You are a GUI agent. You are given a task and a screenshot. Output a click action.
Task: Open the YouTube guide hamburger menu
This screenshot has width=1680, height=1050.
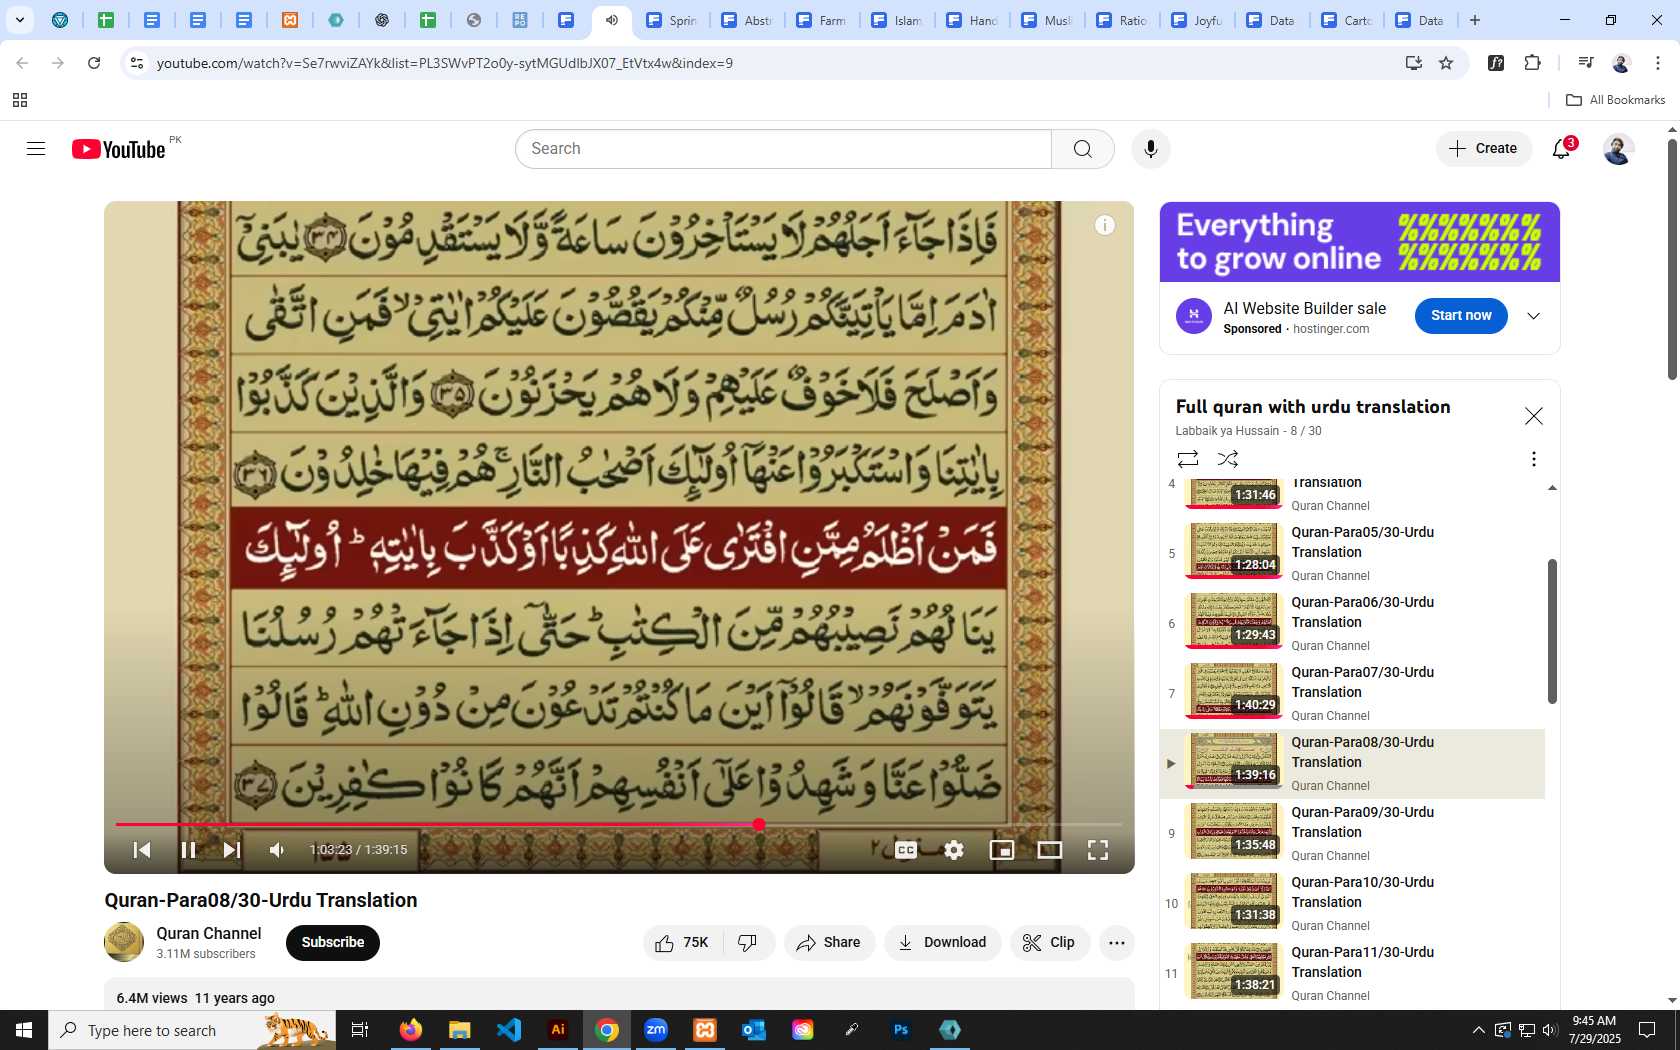(36, 149)
